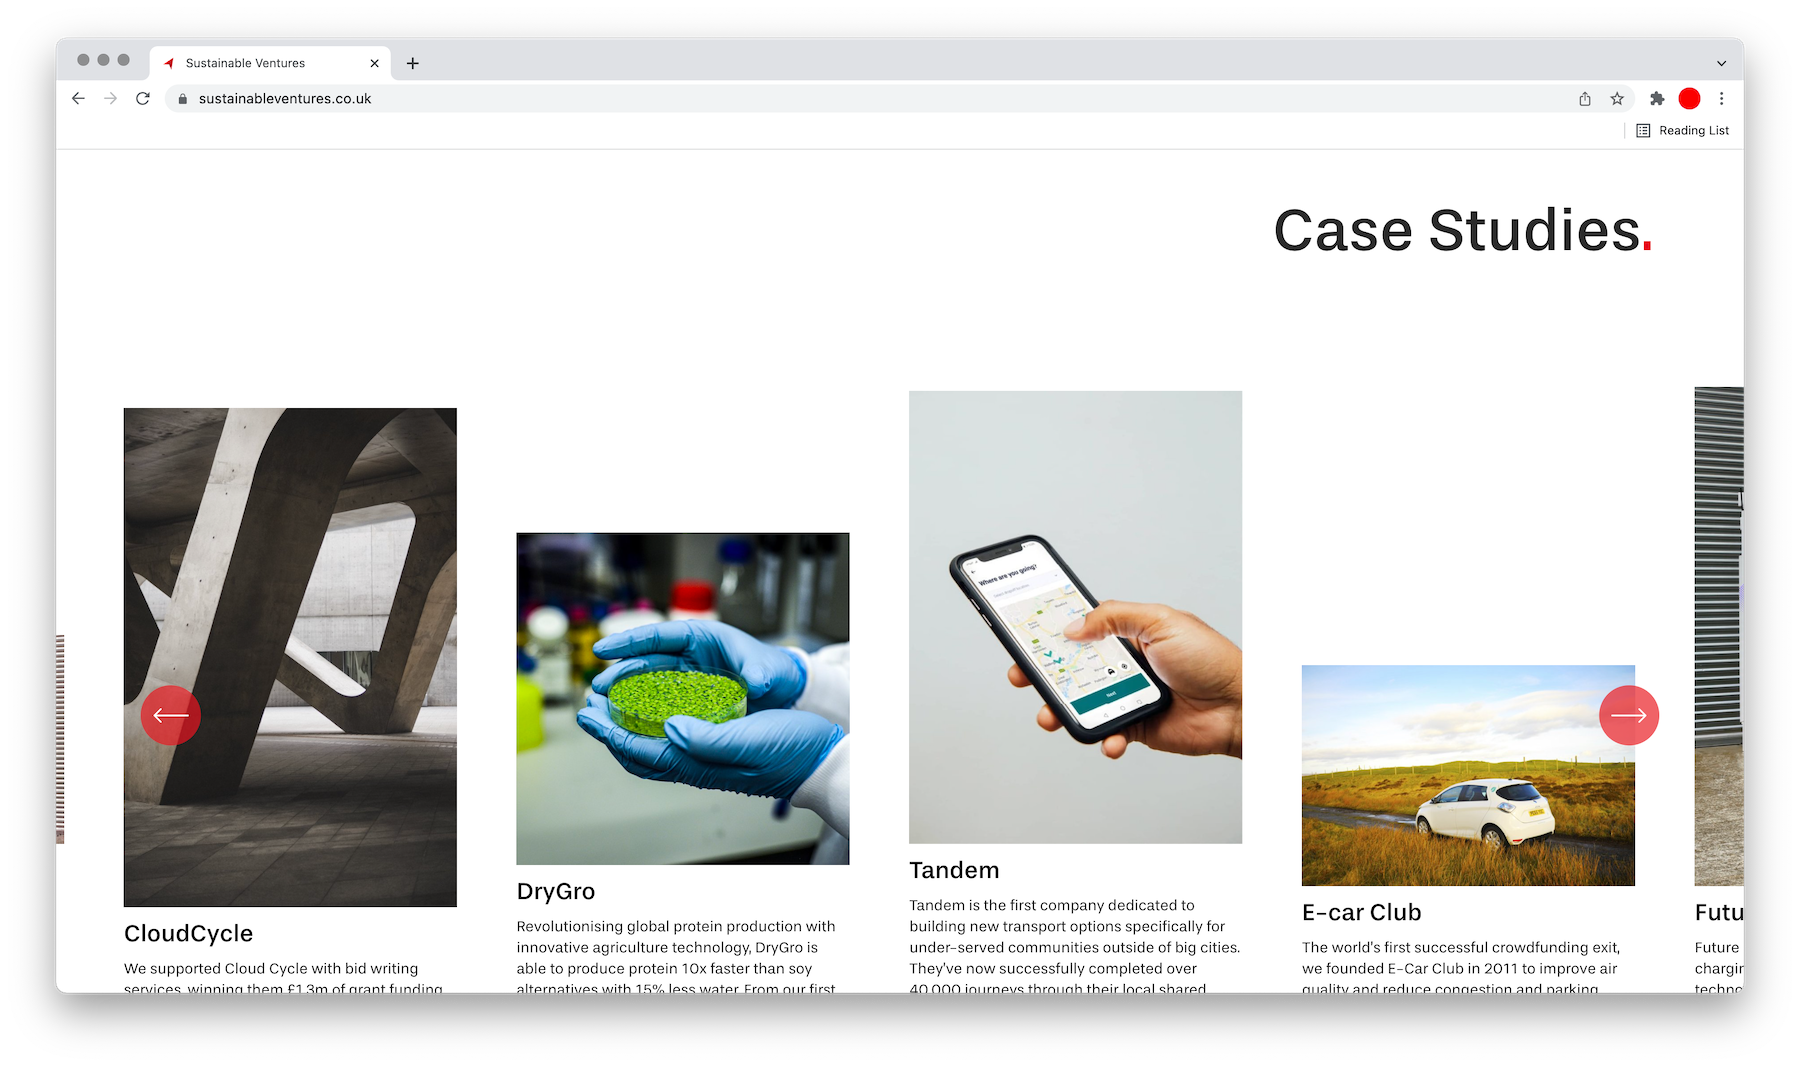Viewport: 1800px width, 1067px height.
Task: Open Chrome three-dot menu
Action: 1721,98
